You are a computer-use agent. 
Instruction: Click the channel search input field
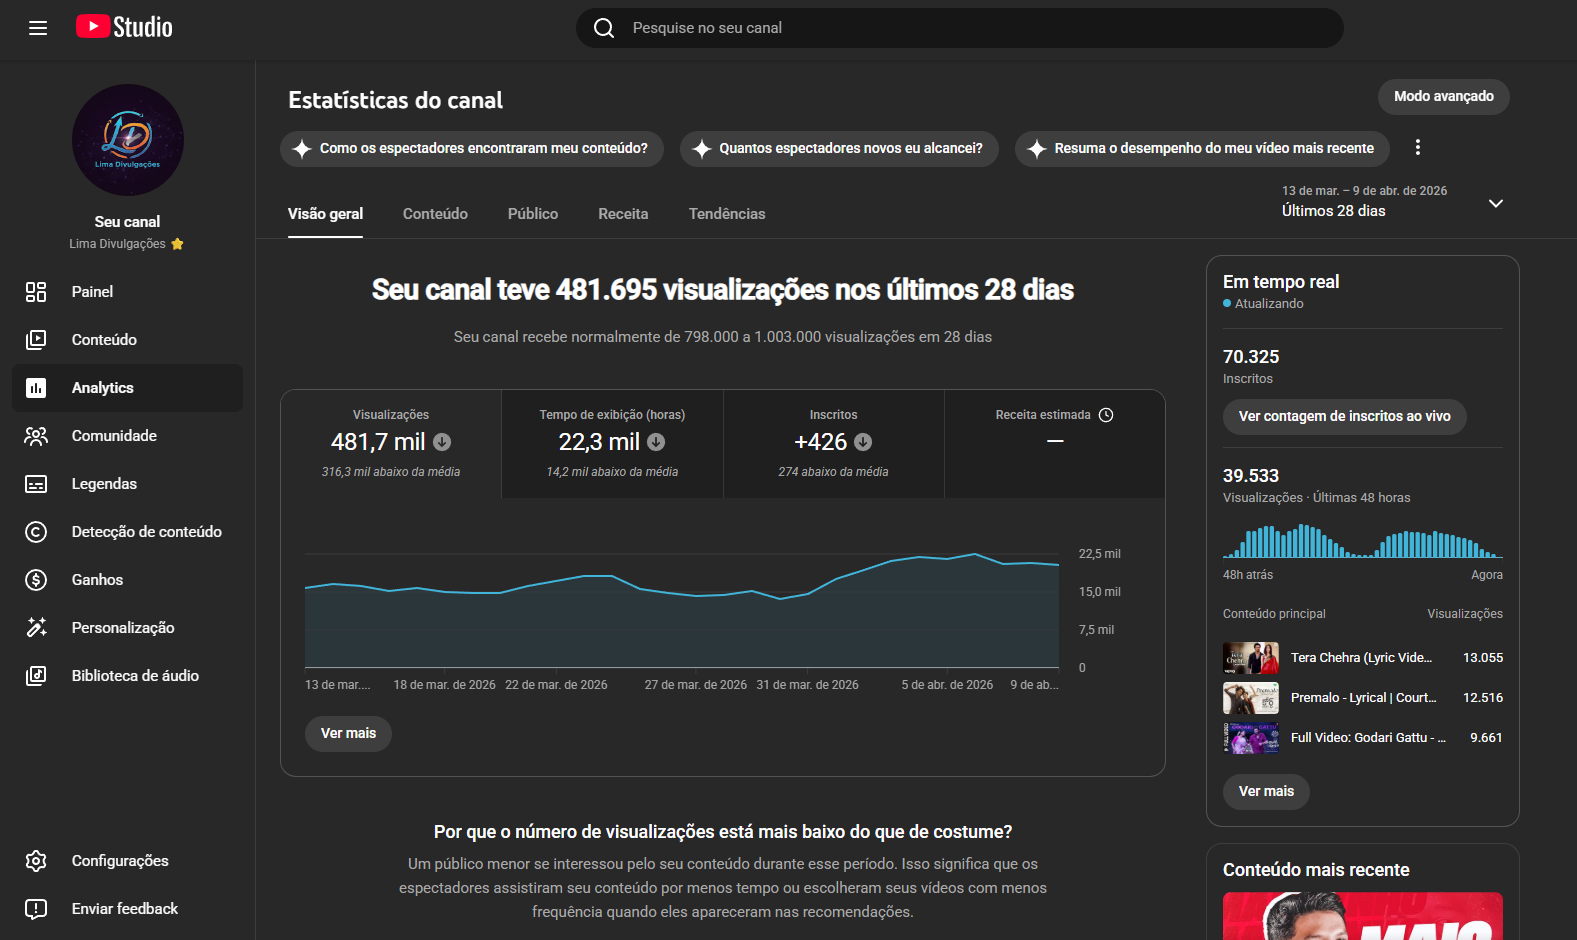[x=960, y=28]
